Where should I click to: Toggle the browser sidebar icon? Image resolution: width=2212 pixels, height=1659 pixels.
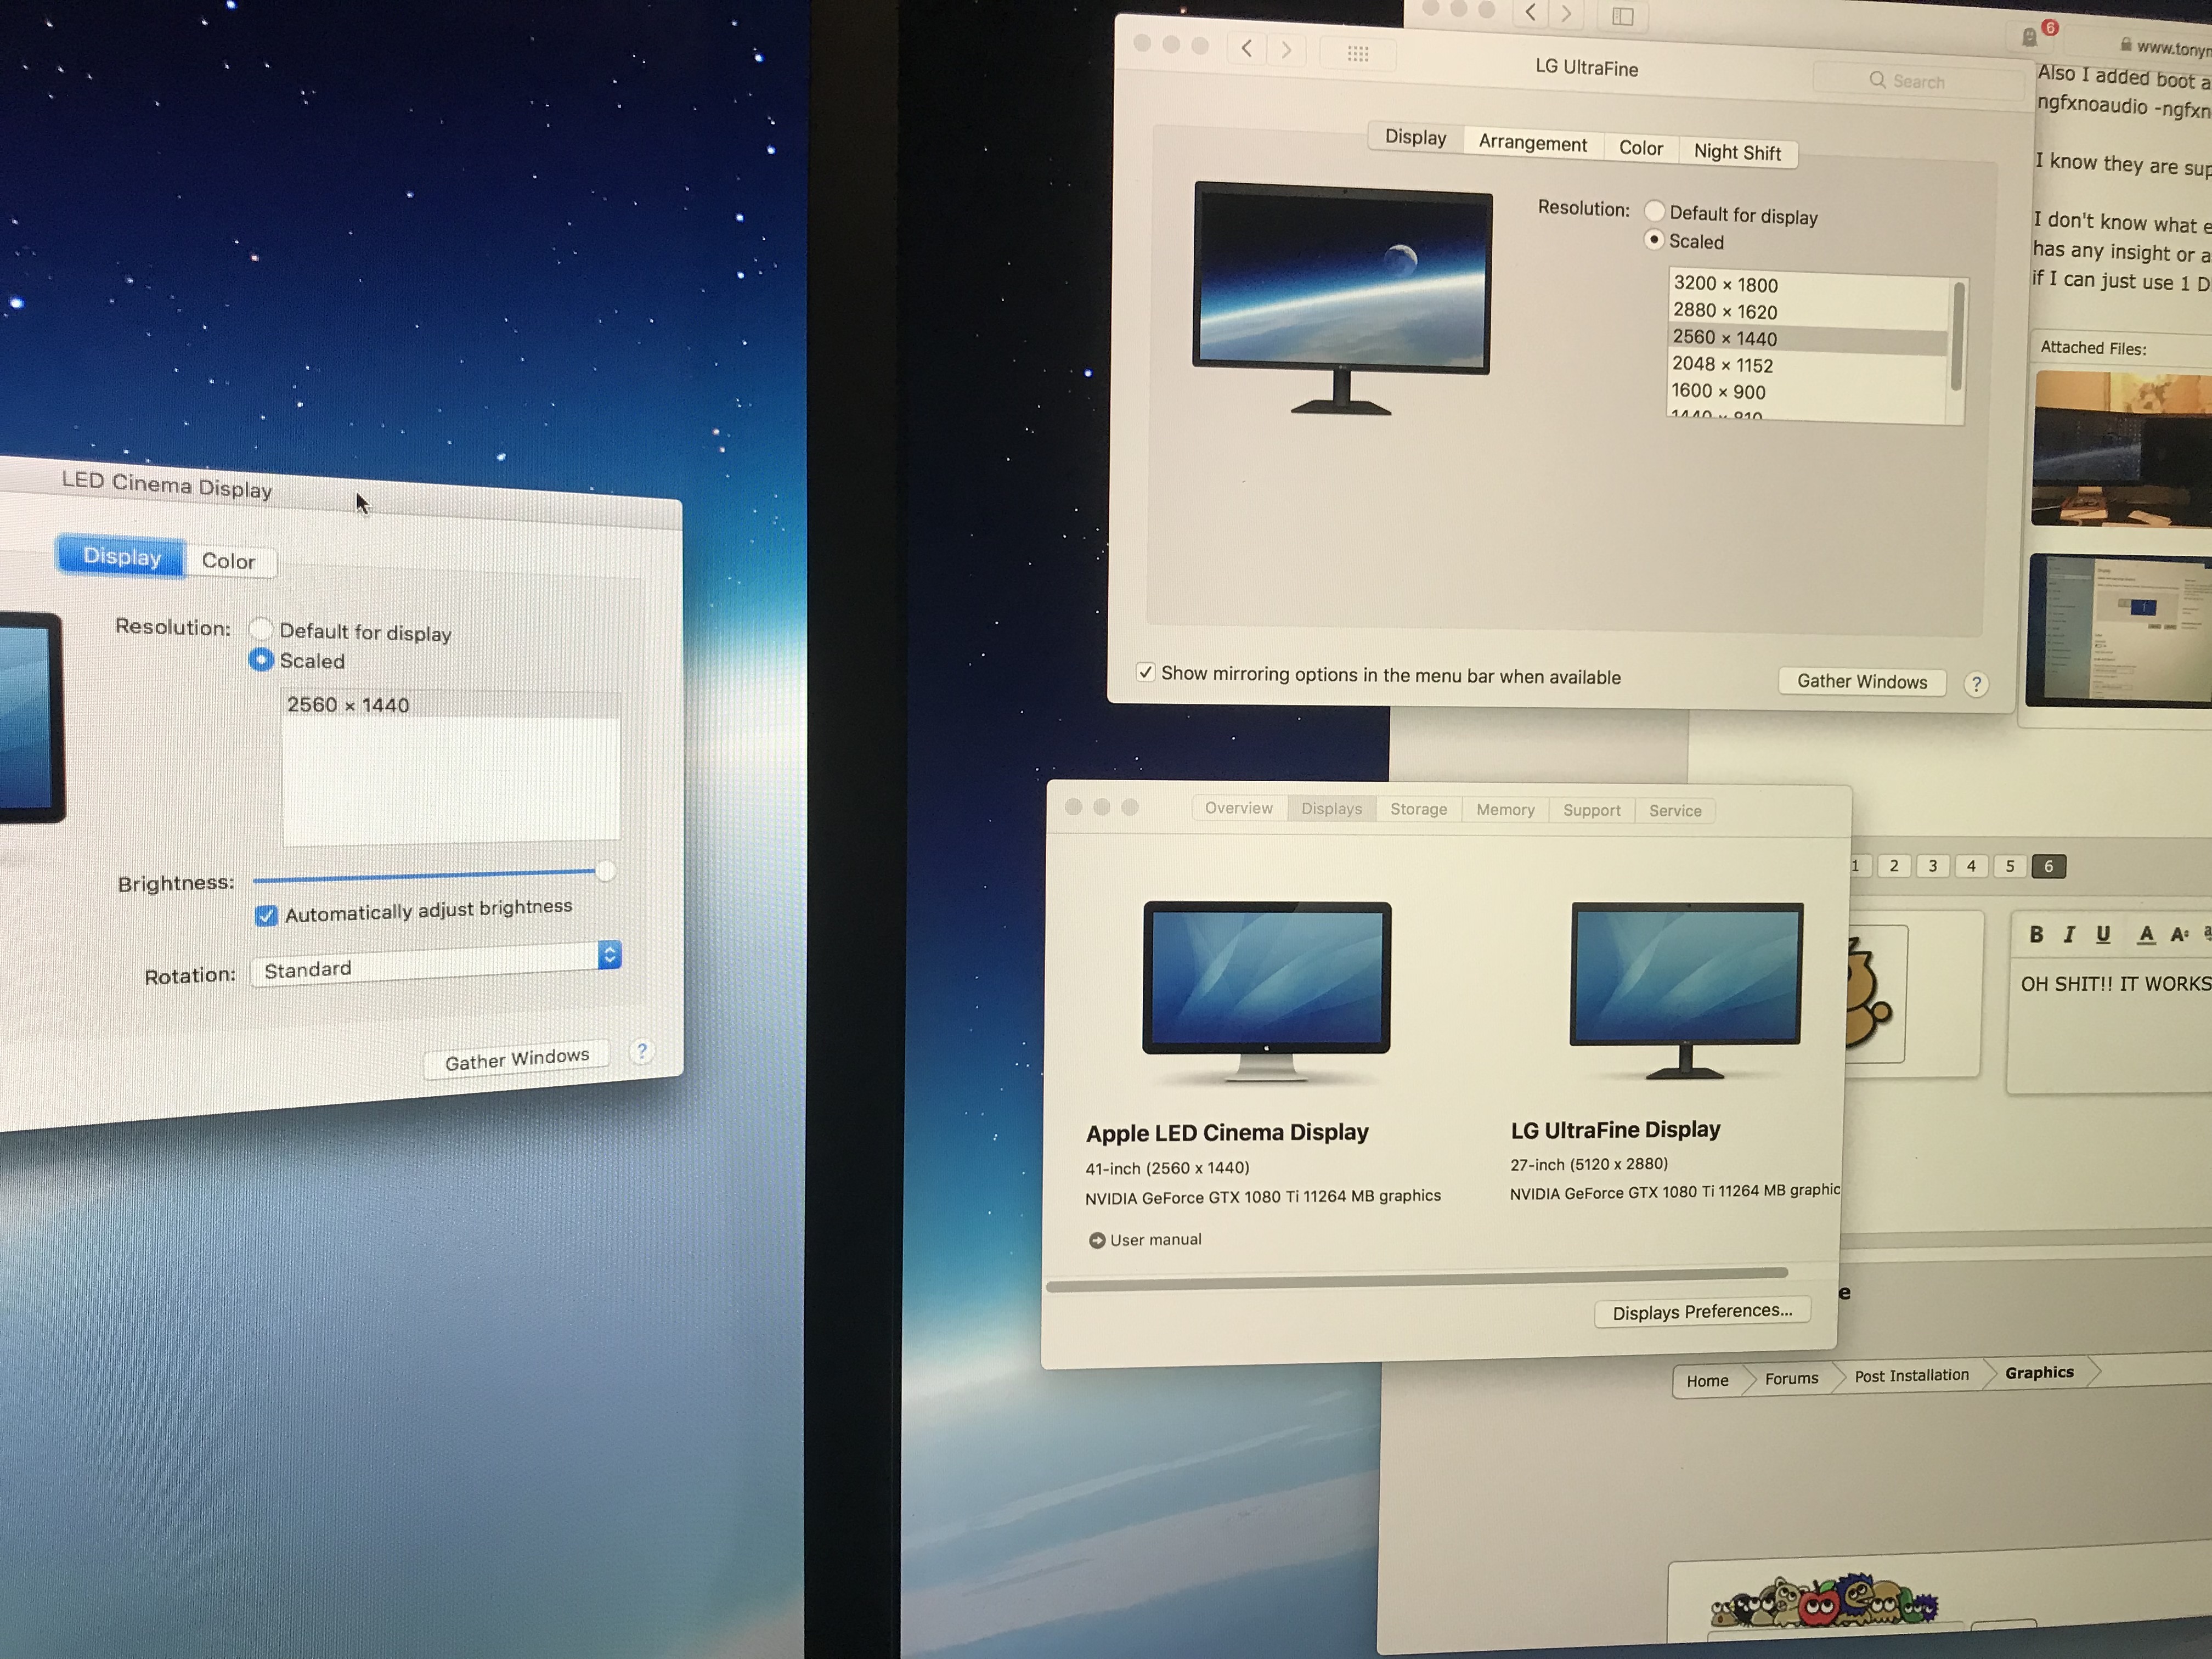[1623, 16]
